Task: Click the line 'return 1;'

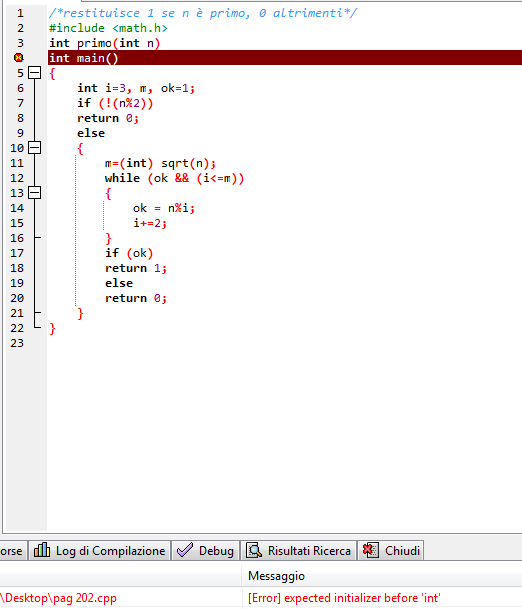Action: tap(136, 268)
